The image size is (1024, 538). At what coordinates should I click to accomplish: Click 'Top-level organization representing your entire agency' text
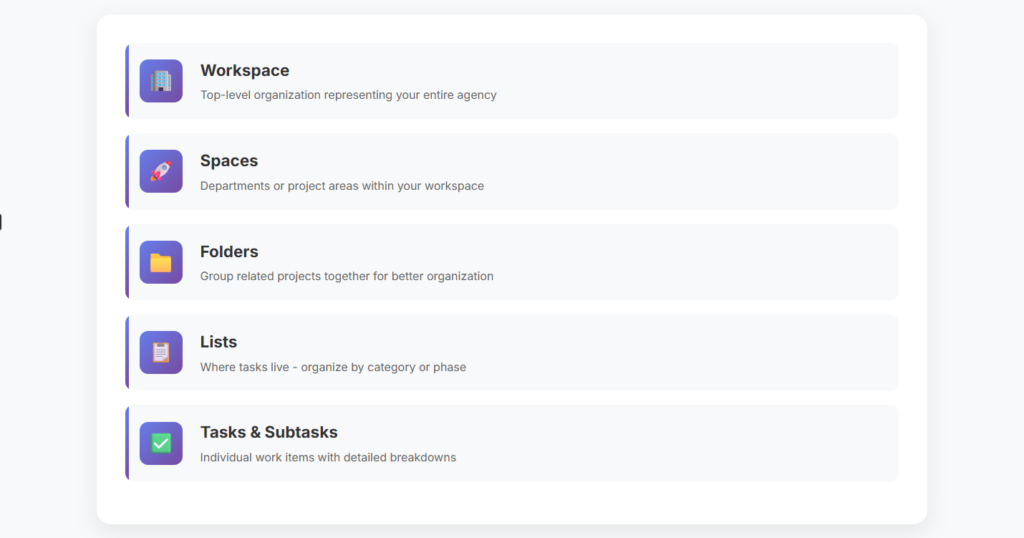click(x=348, y=95)
